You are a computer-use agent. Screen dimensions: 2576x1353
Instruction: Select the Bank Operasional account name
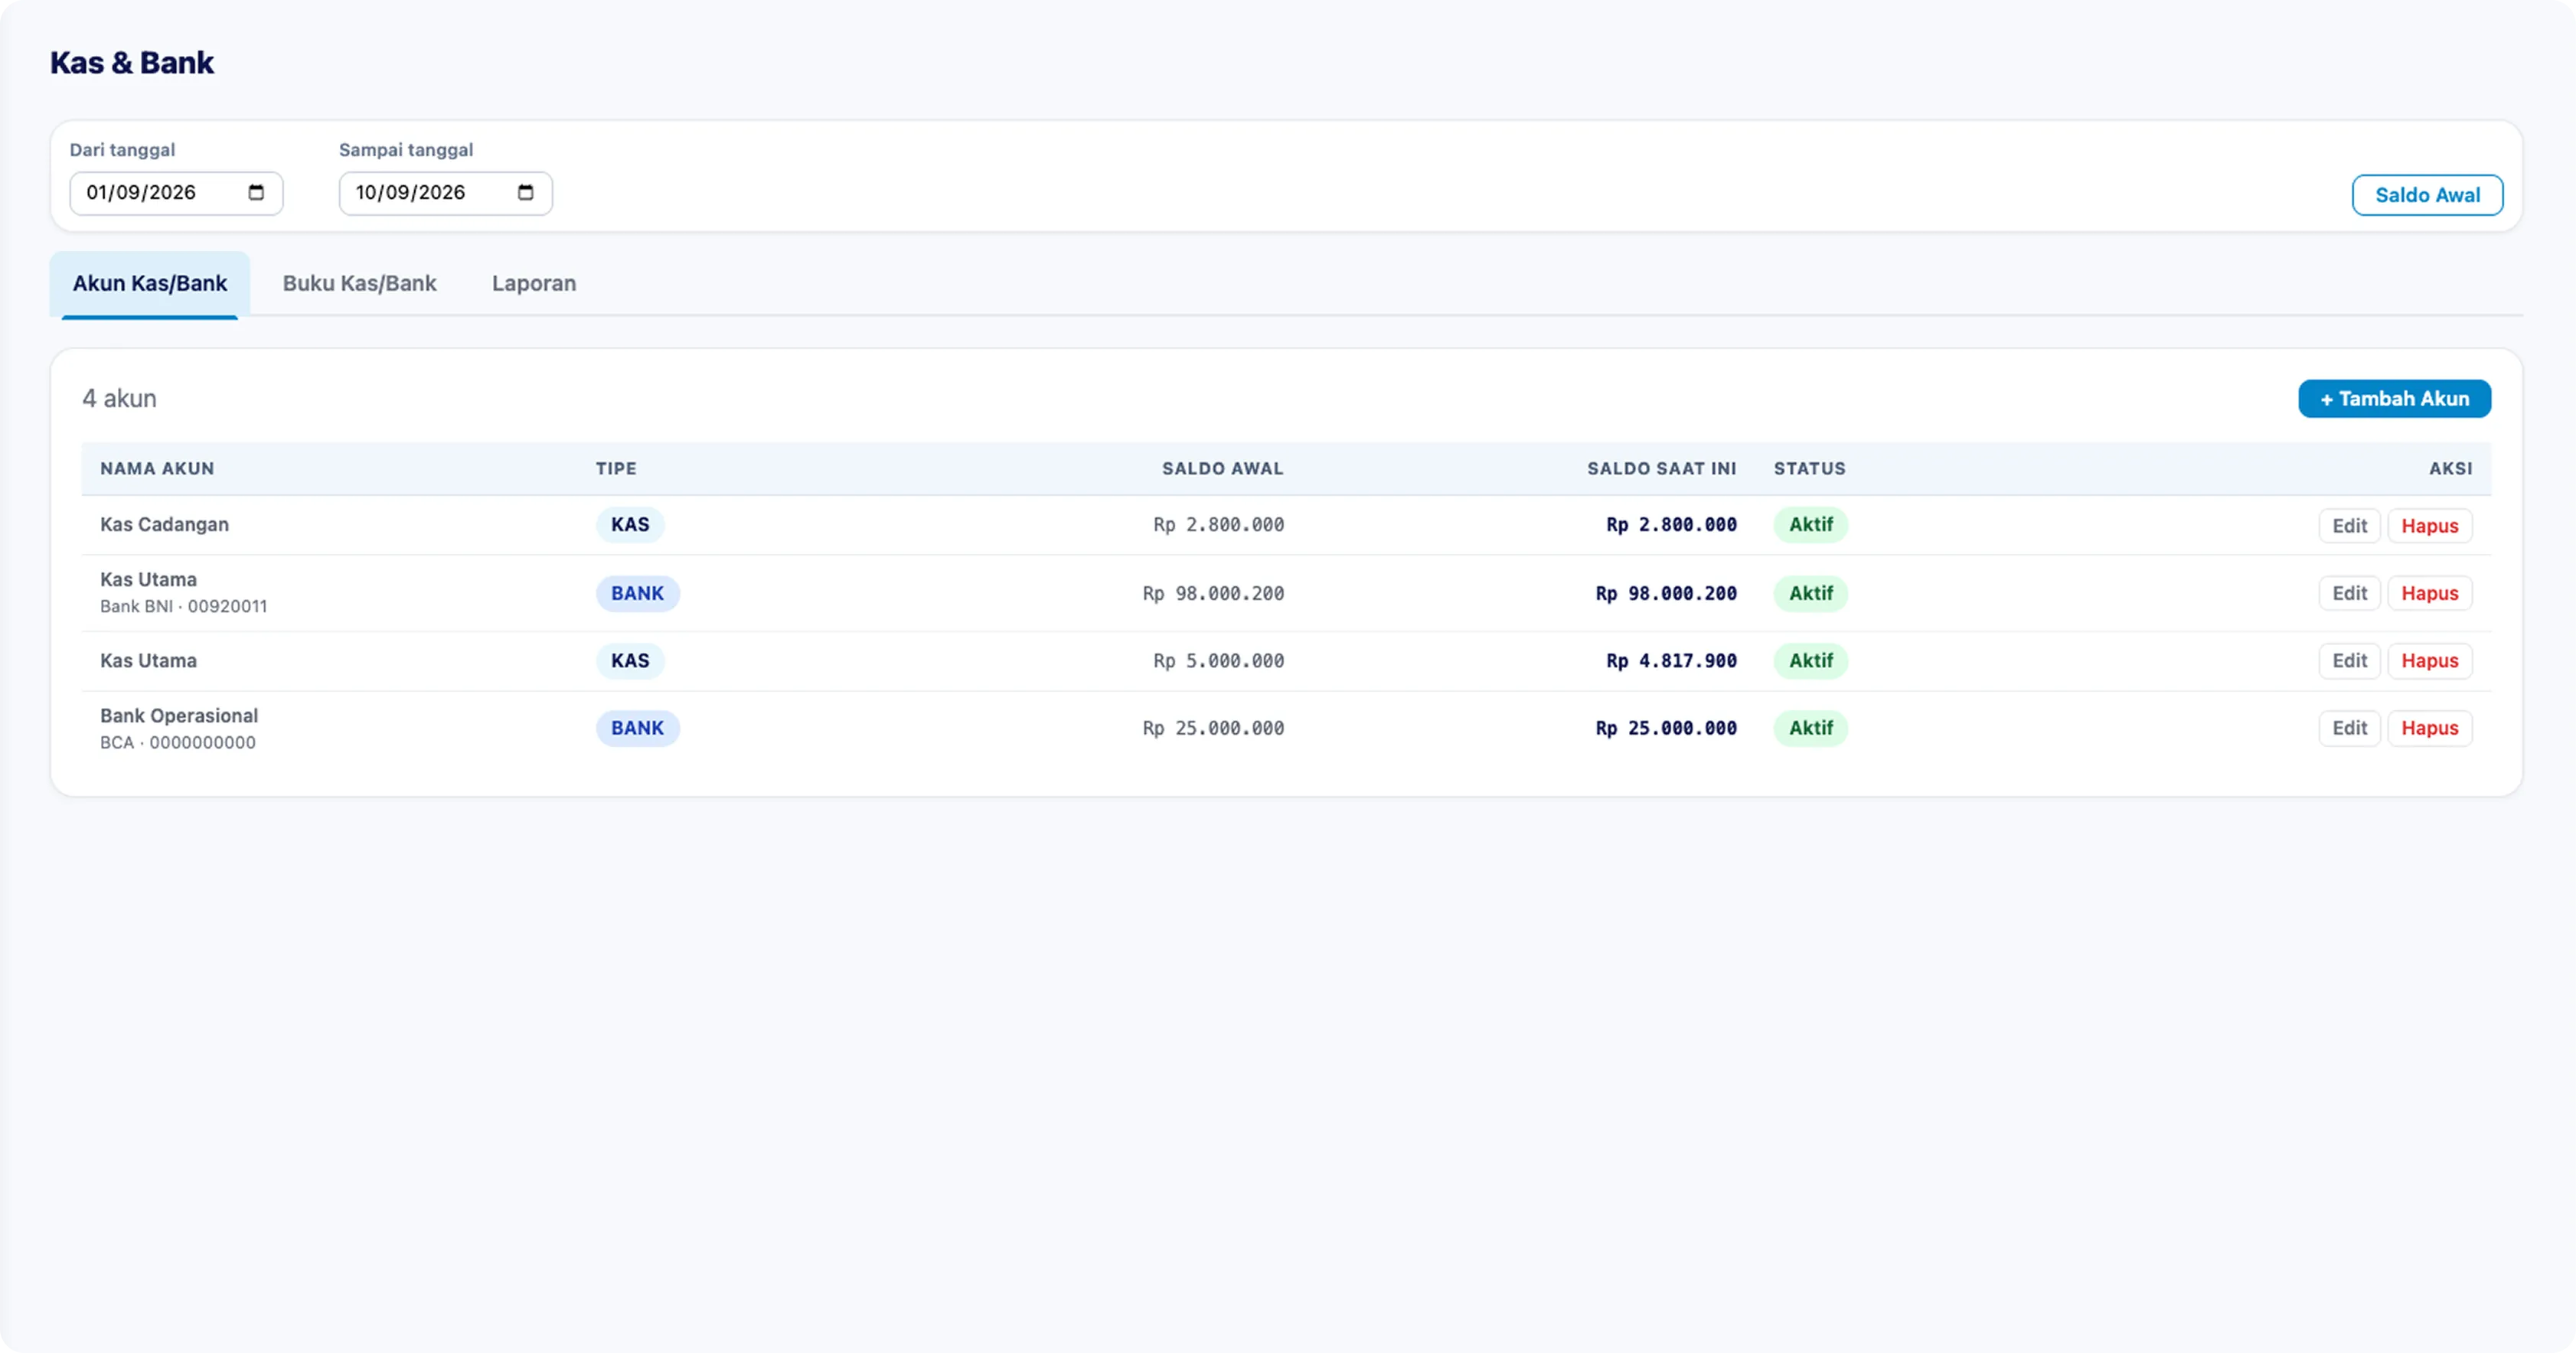(179, 716)
